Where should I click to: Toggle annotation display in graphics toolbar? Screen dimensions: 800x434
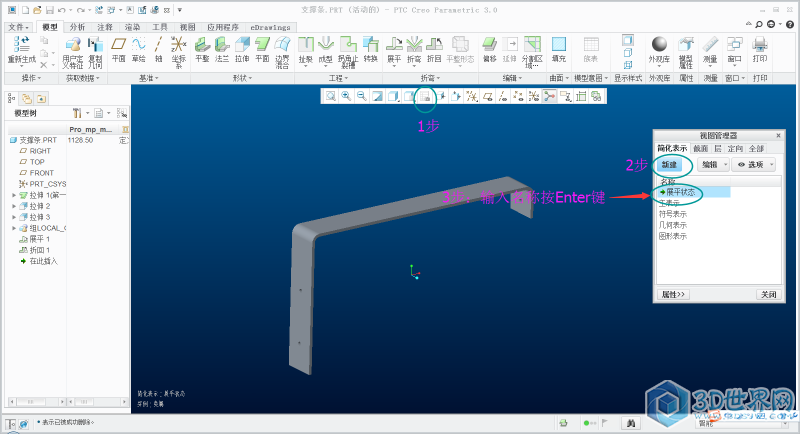click(565, 96)
